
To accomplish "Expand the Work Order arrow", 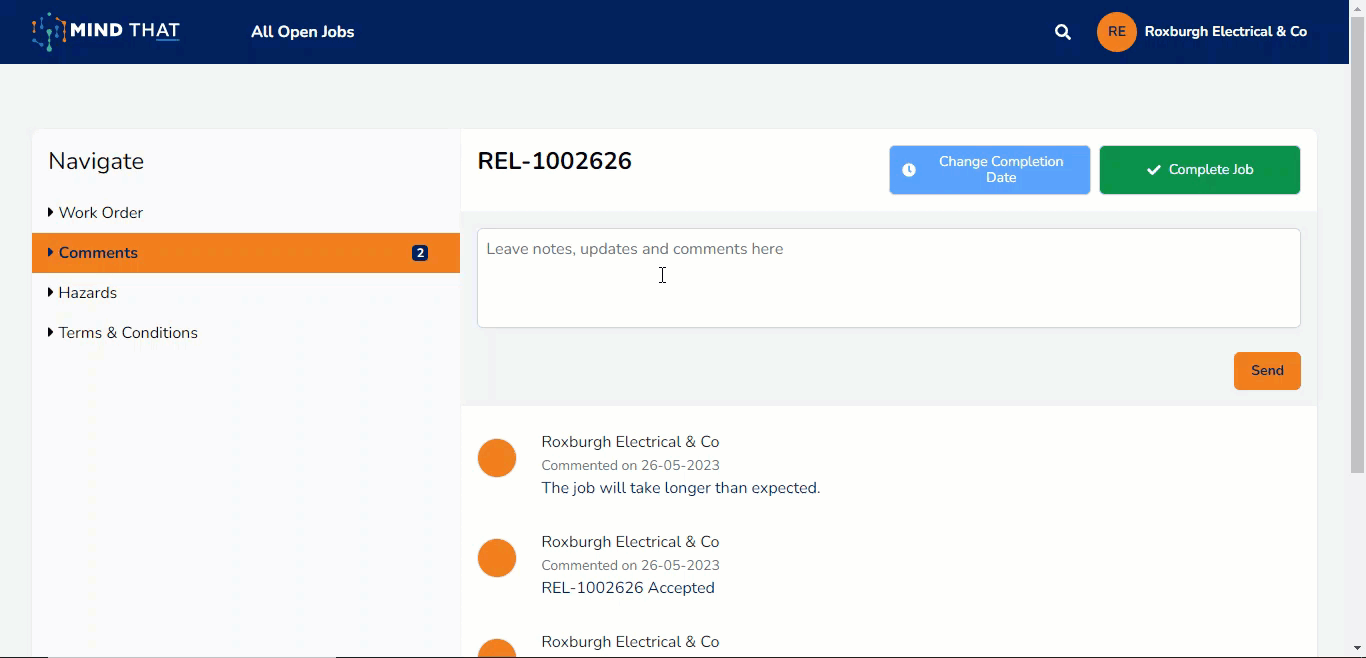I will coord(51,212).
